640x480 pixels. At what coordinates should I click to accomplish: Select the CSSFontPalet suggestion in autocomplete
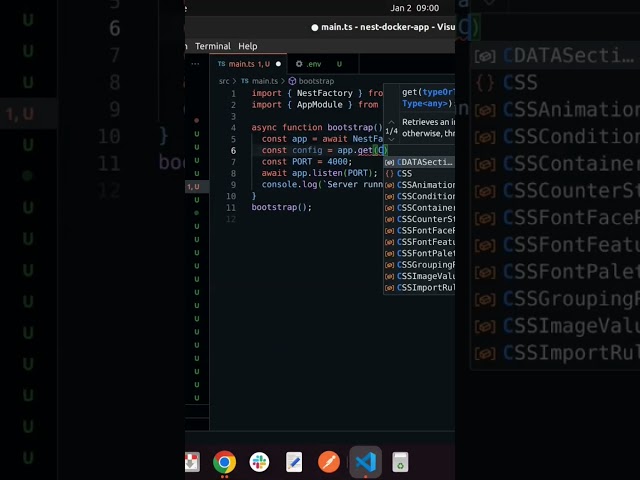point(419,253)
